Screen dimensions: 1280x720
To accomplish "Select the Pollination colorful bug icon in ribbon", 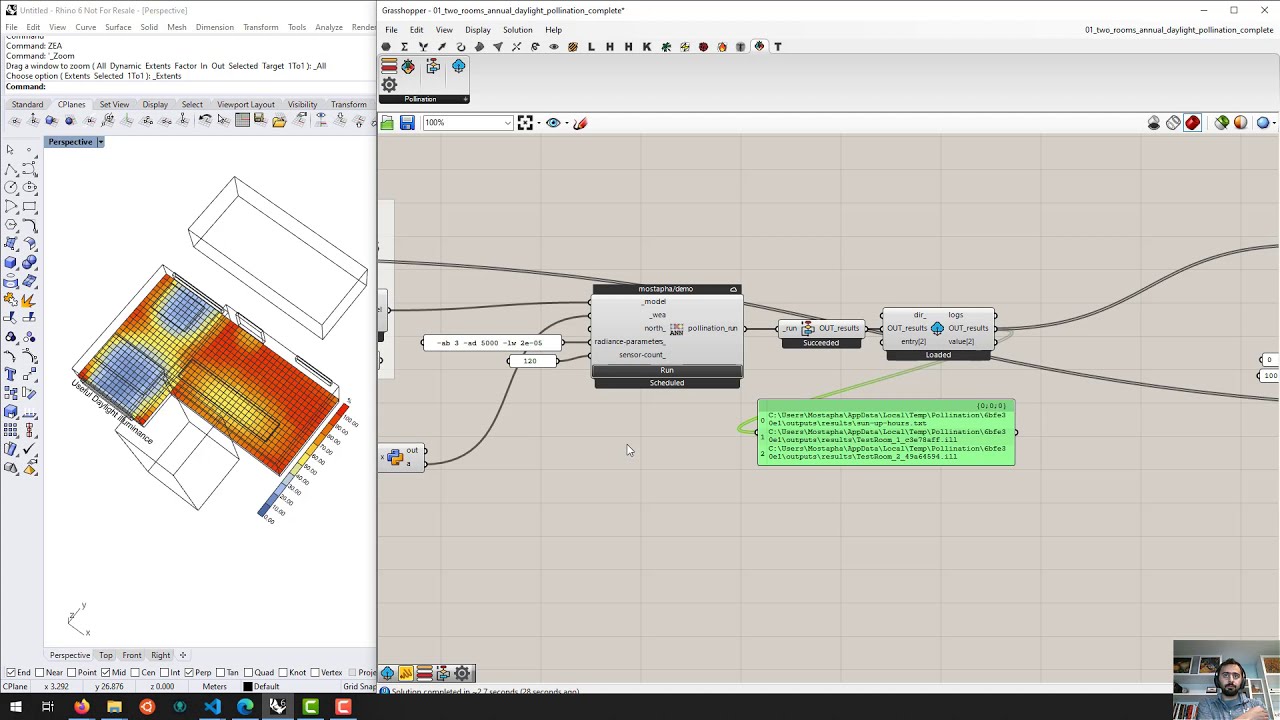I will point(408,66).
